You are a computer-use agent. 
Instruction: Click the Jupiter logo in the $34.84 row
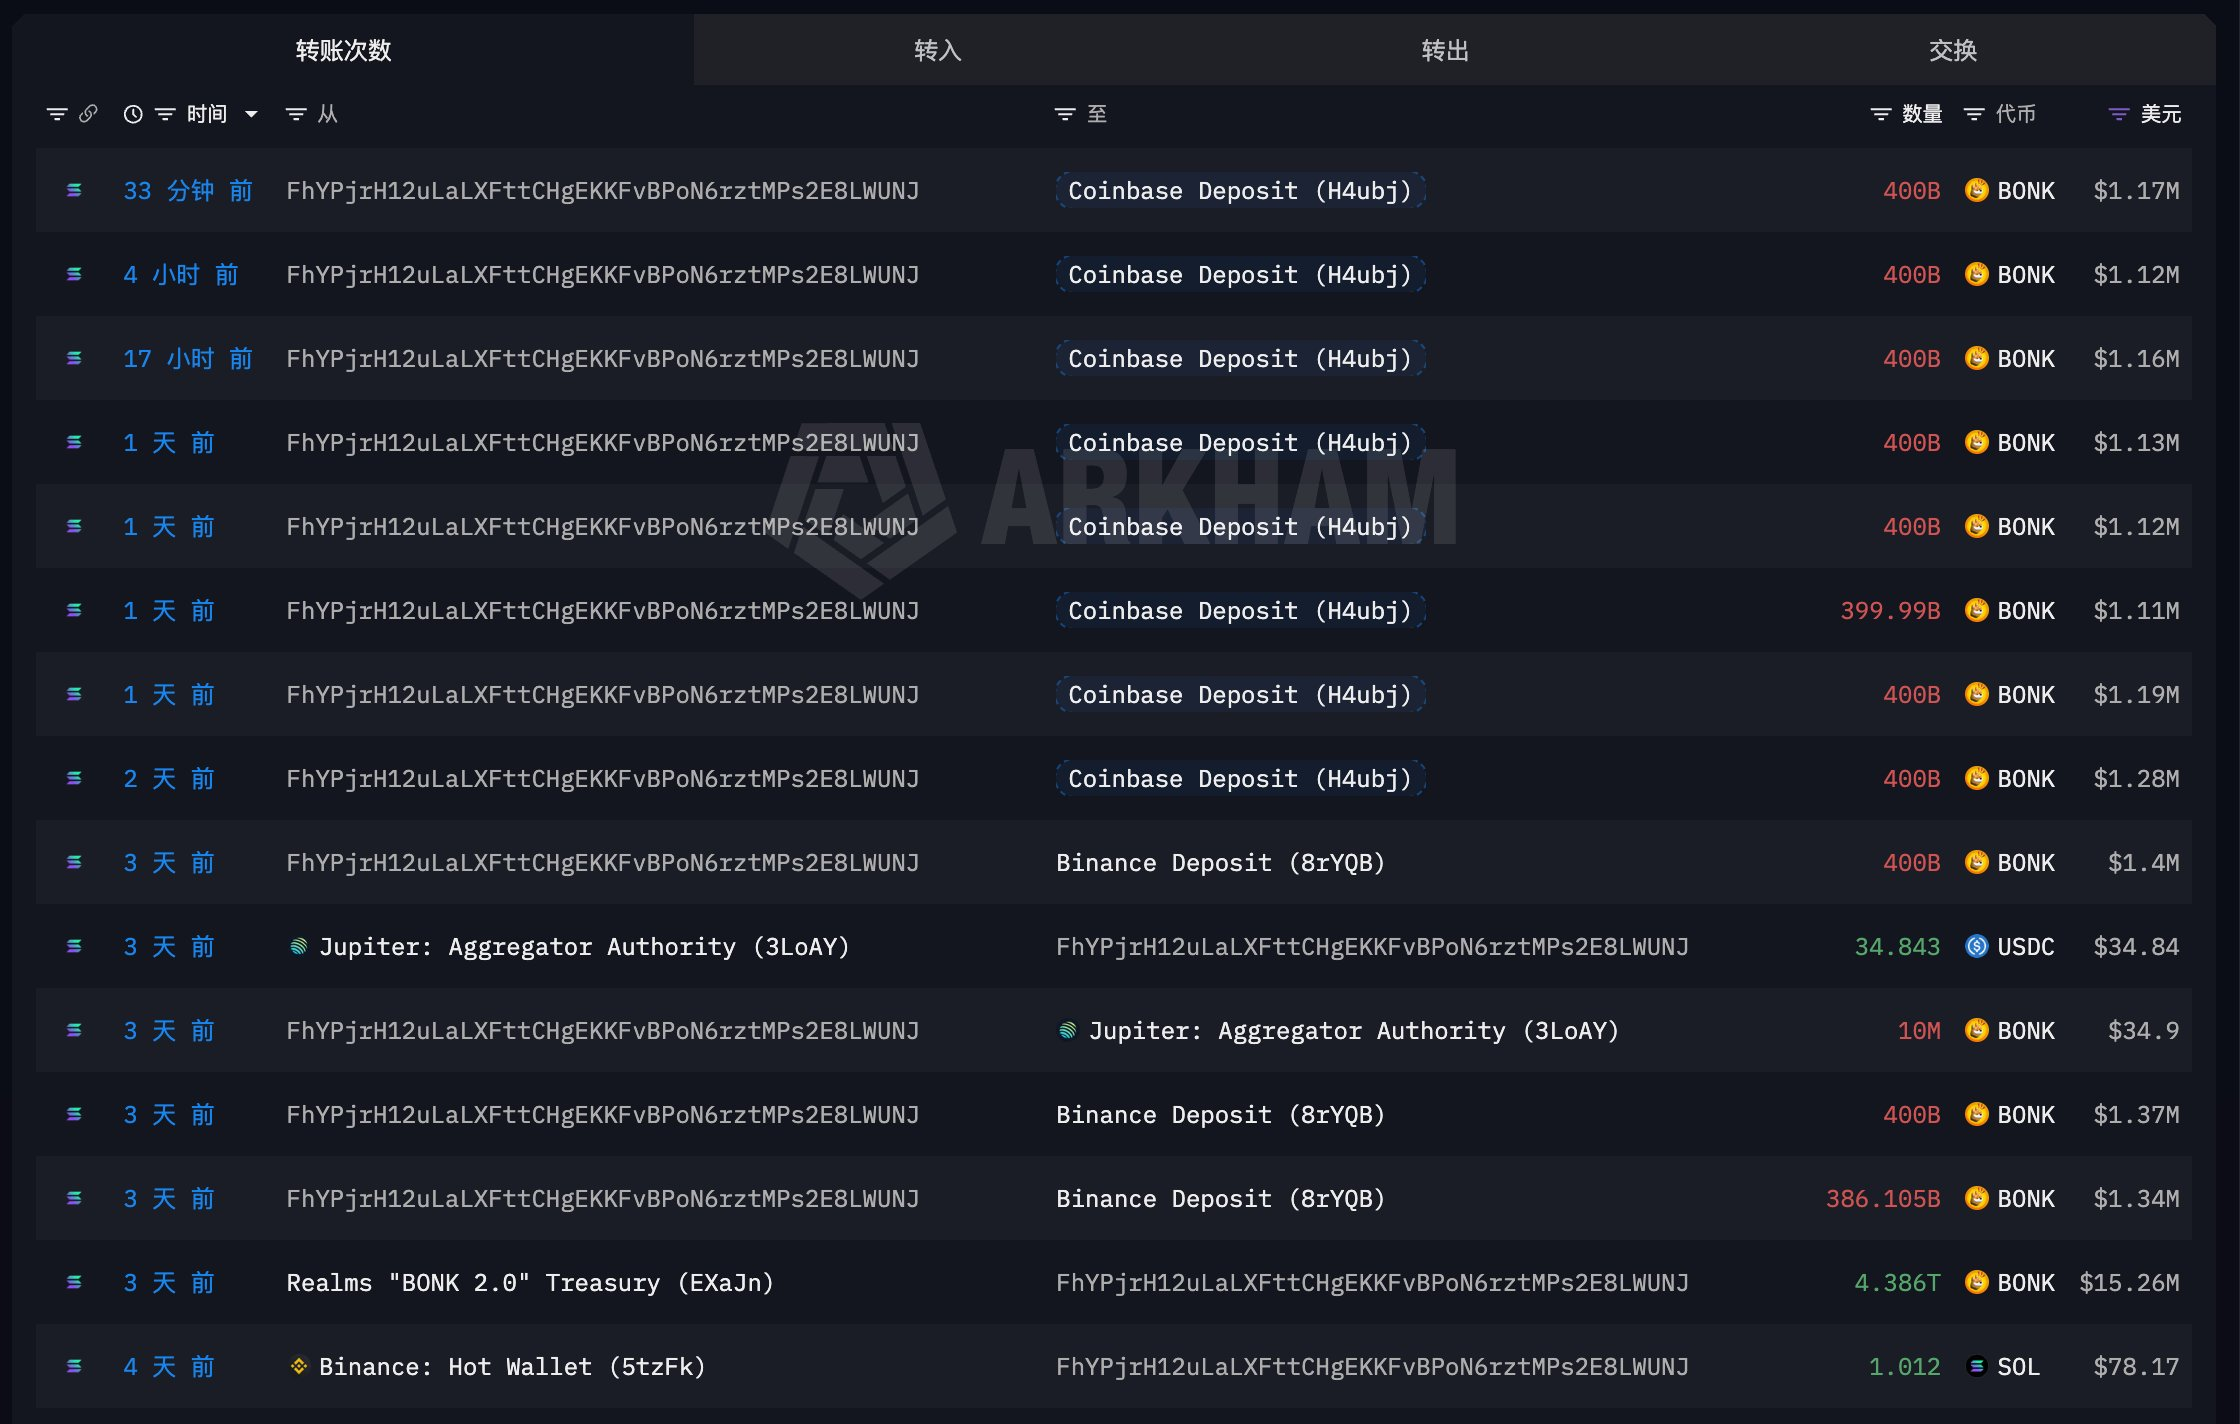click(298, 946)
